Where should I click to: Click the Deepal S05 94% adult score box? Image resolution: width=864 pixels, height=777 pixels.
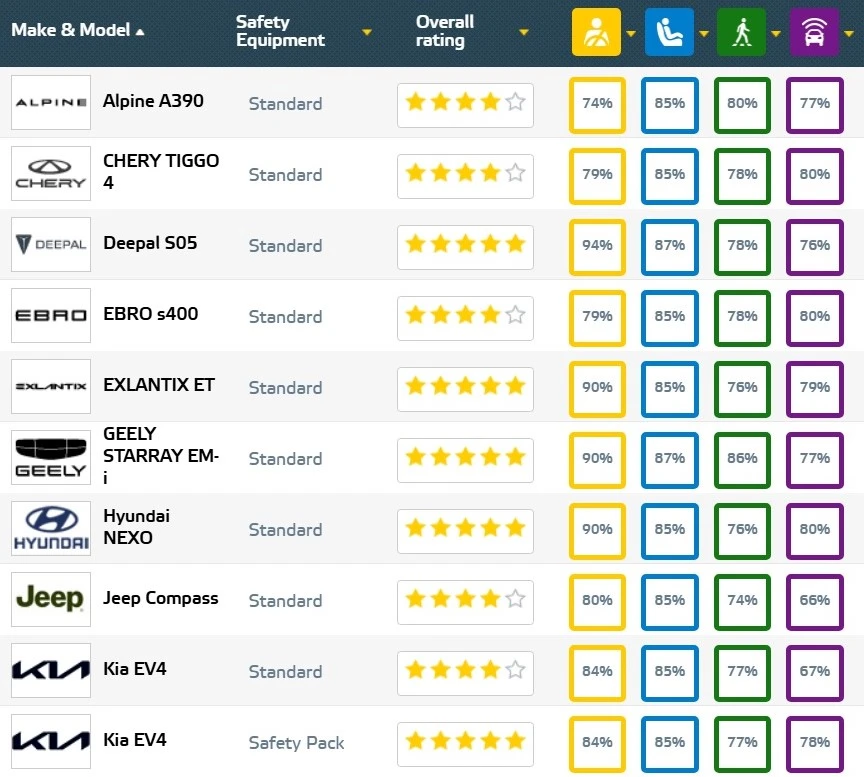(597, 245)
